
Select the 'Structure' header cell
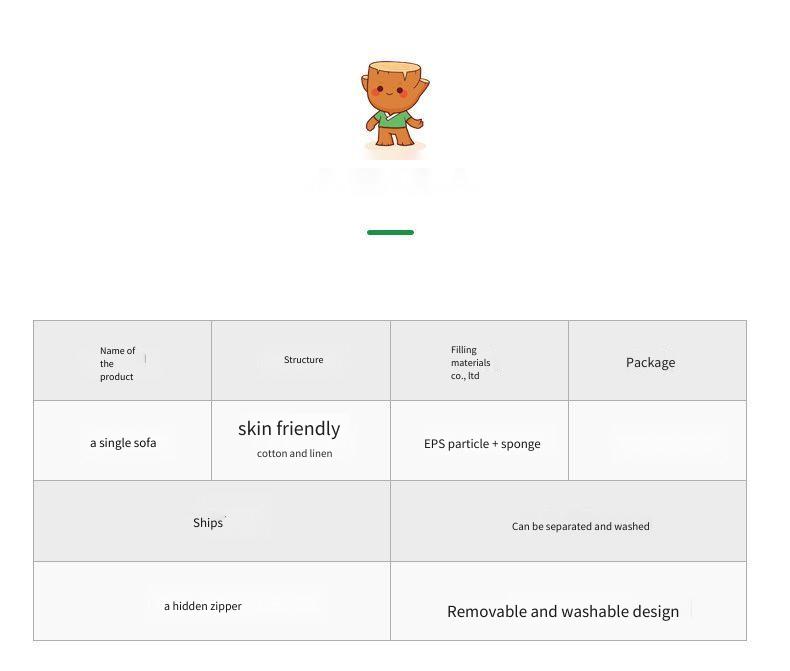pos(301,361)
